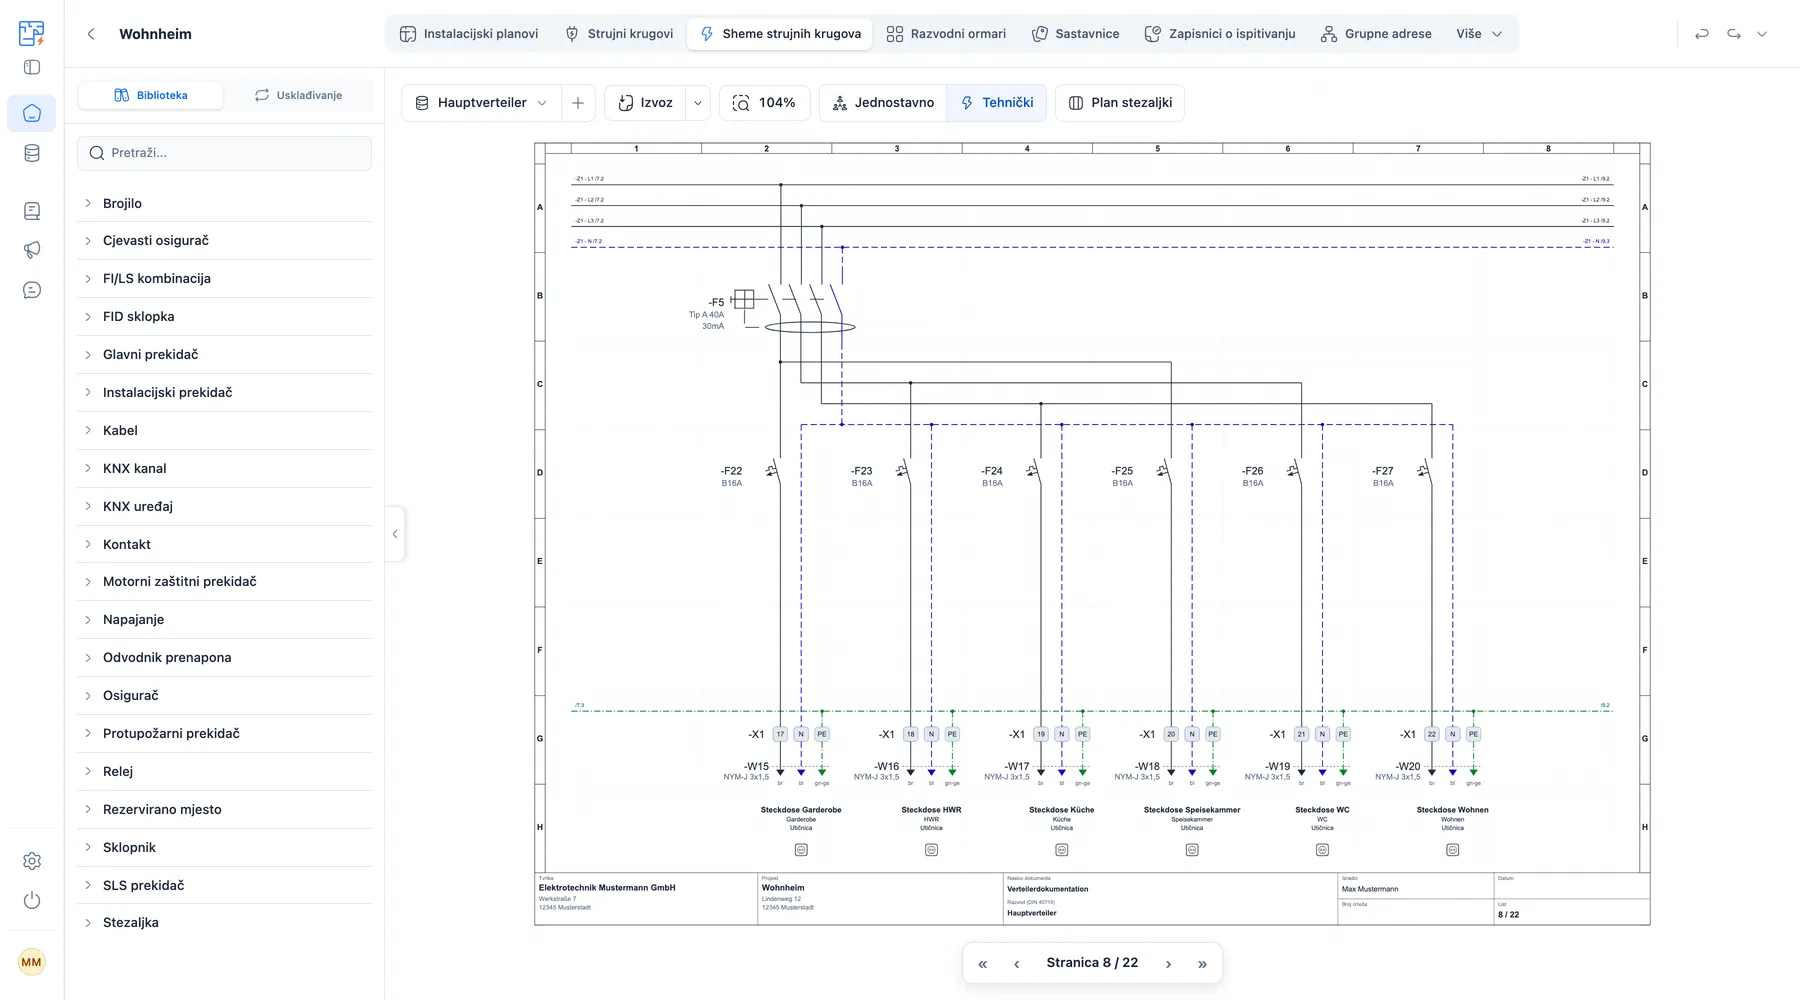Open the Više tabs dropdown
The height and width of the screenshot is (1000, 1800).
[1479, 34]
